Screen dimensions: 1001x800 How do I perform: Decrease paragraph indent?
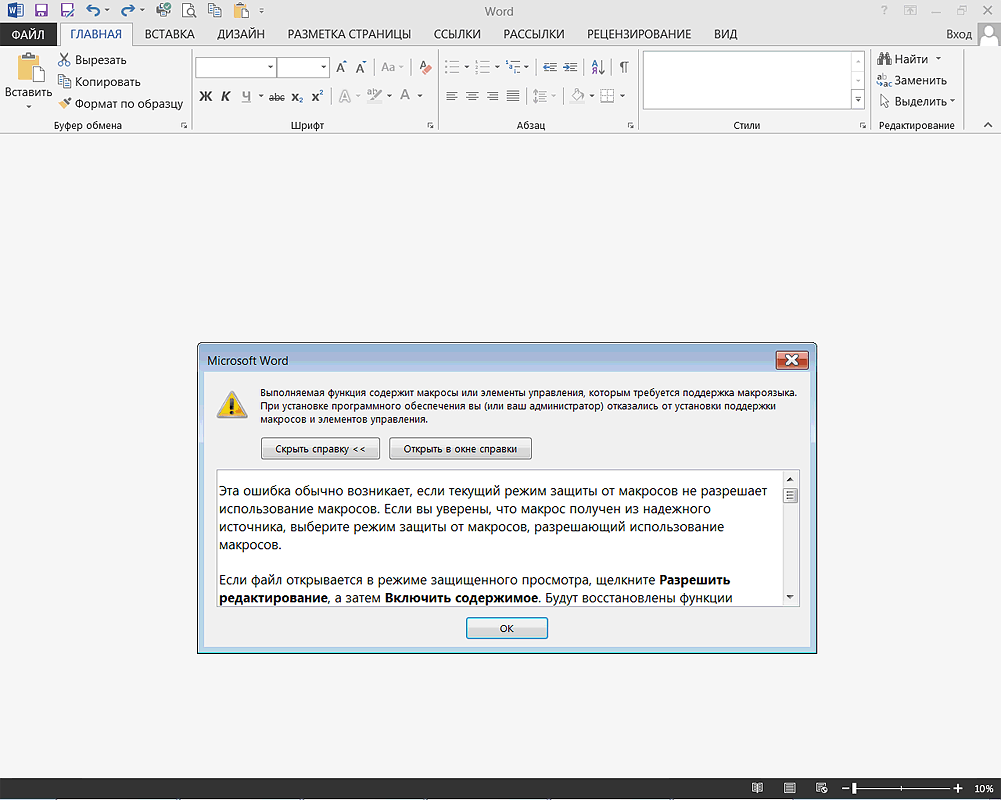coord(550,67)
